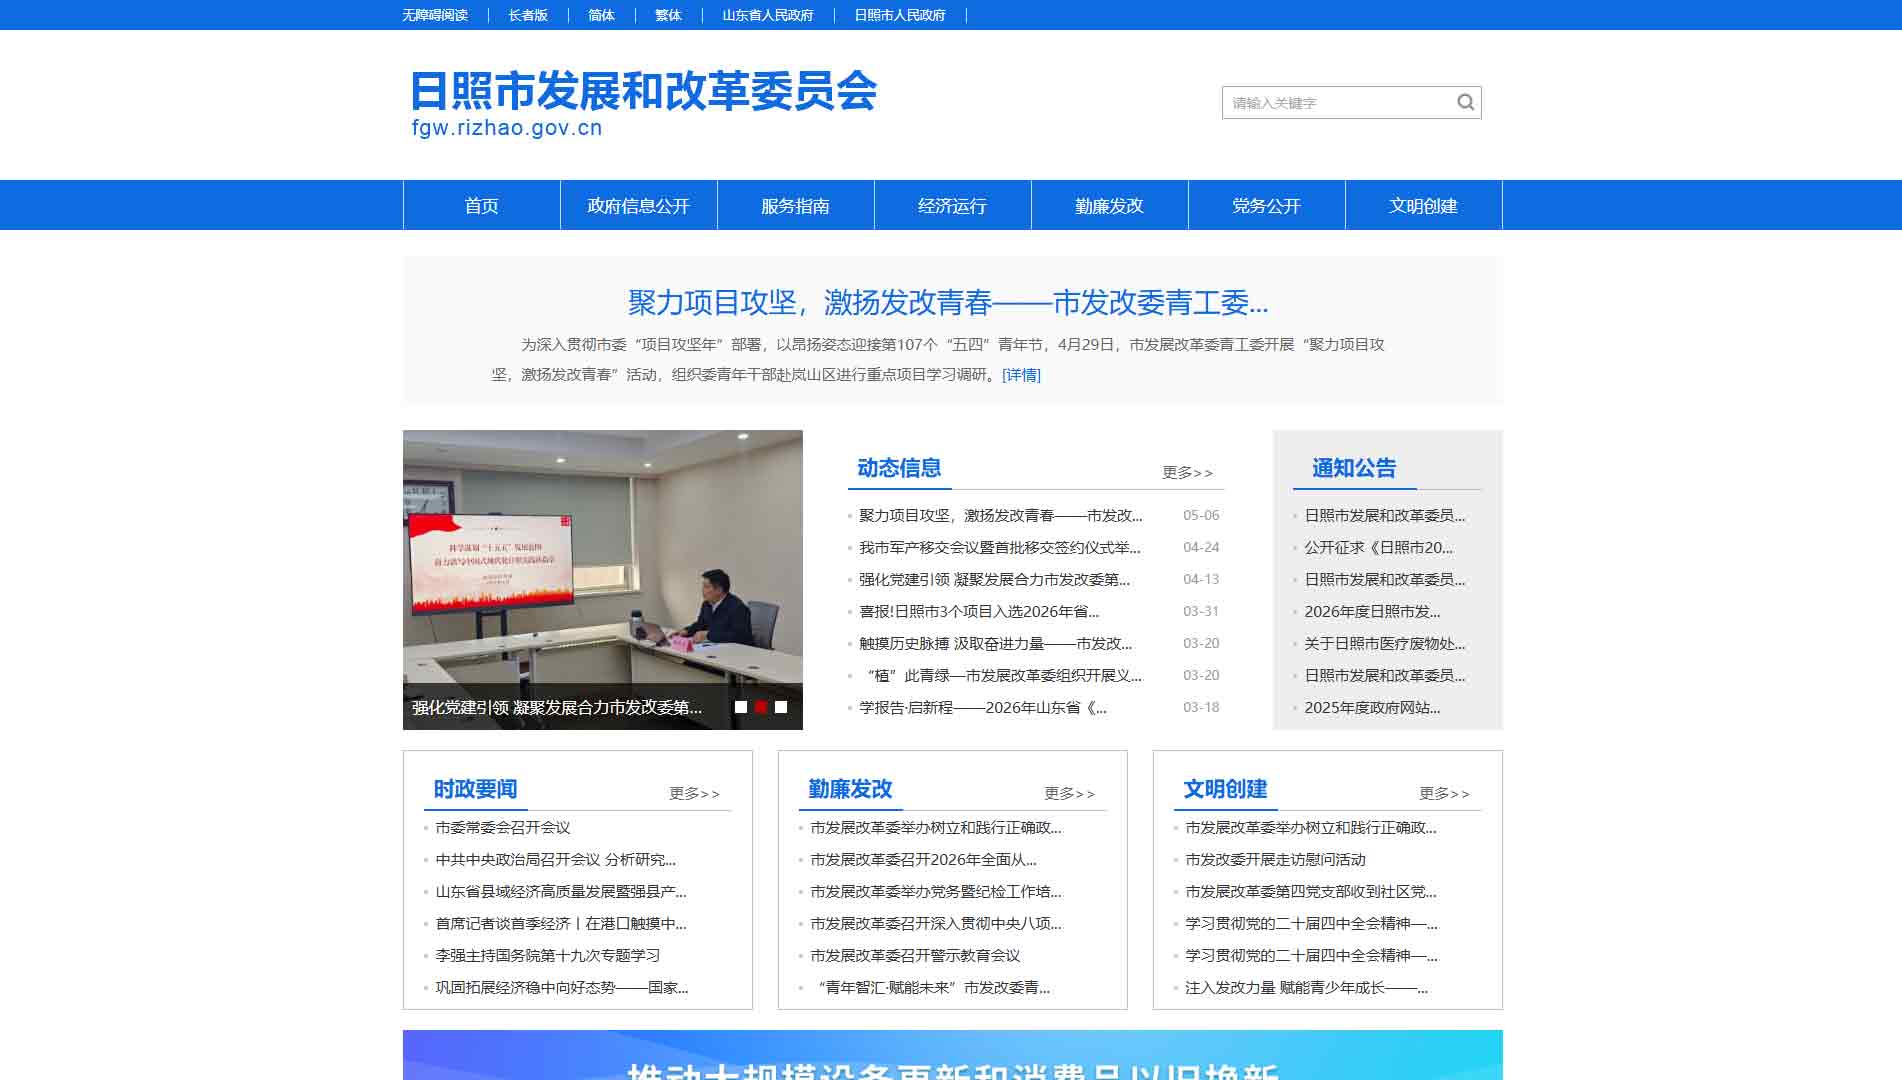Open article 巩固拓展经济稳中向好态势
Screen dimensions: 1902x1080
coord(562,987)
